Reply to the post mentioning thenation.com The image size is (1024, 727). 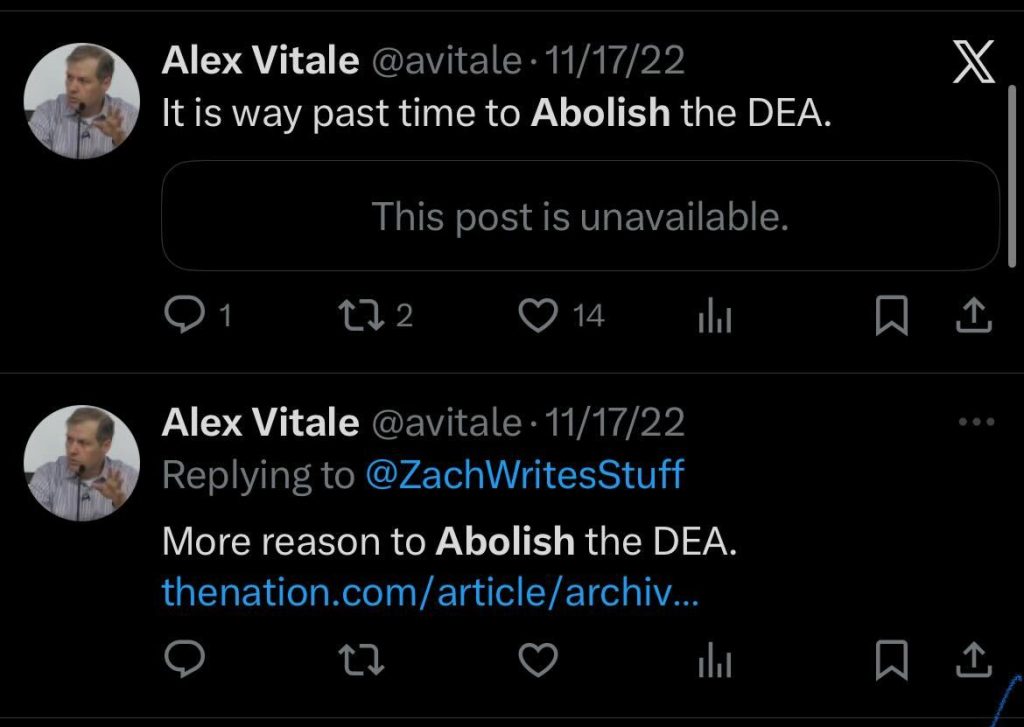(183, 660)
